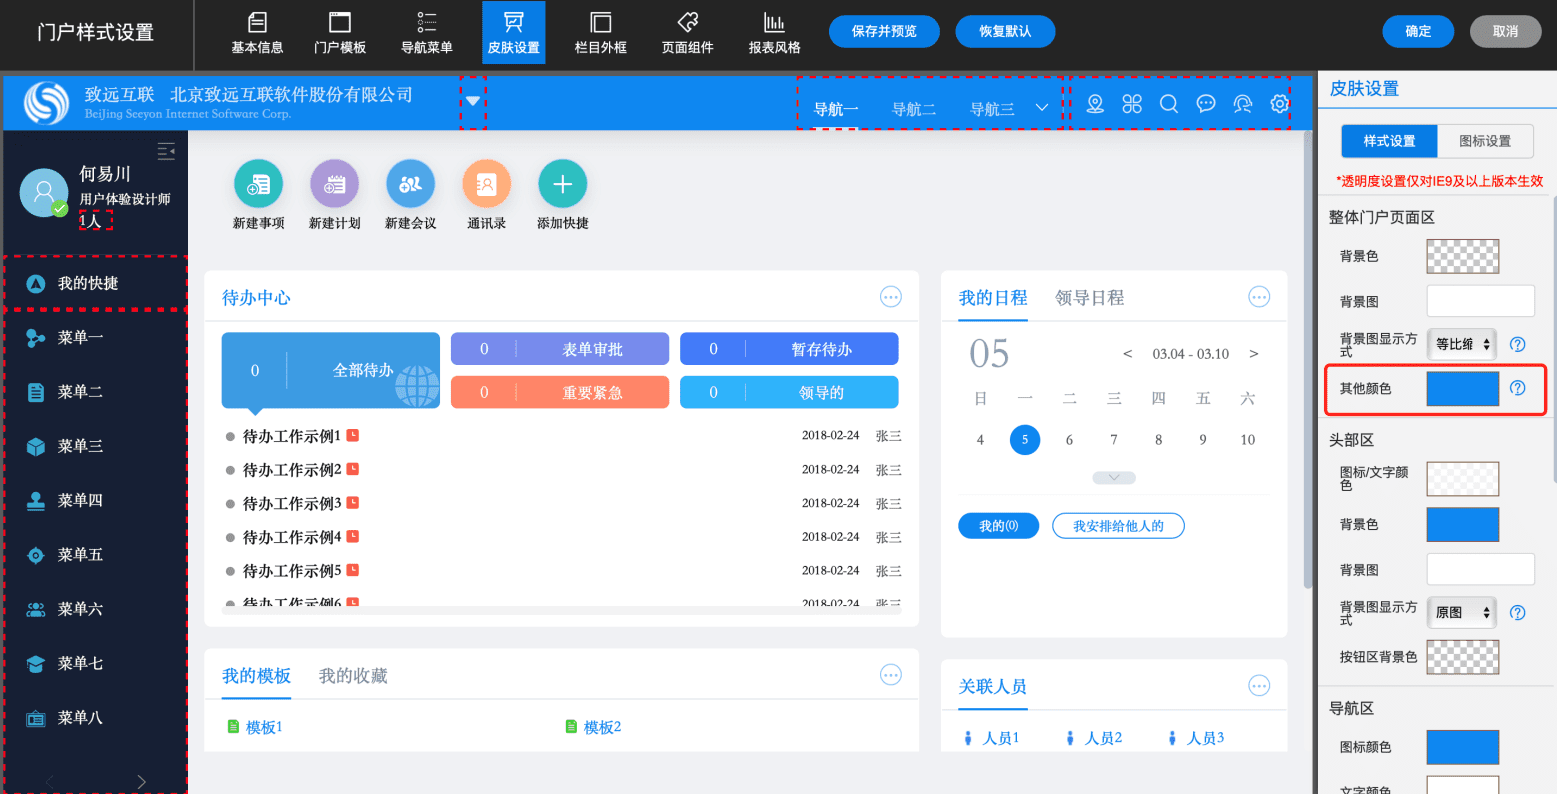This screenshot has width=1557, height=794.
Task: Click the blue 其他颜色 color swatch
Action: coord(1463,389)
